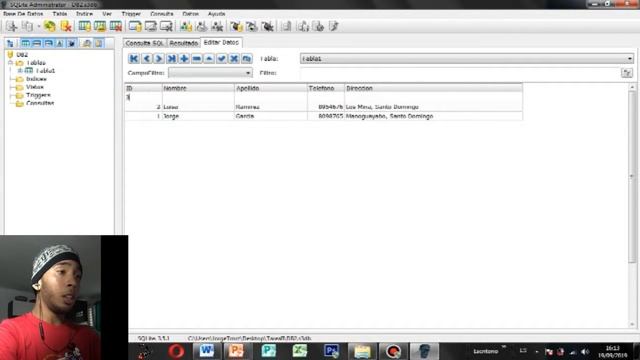Click the cell containing Jorge
This screenshot has width=640, height=360.
coord(198,116)
